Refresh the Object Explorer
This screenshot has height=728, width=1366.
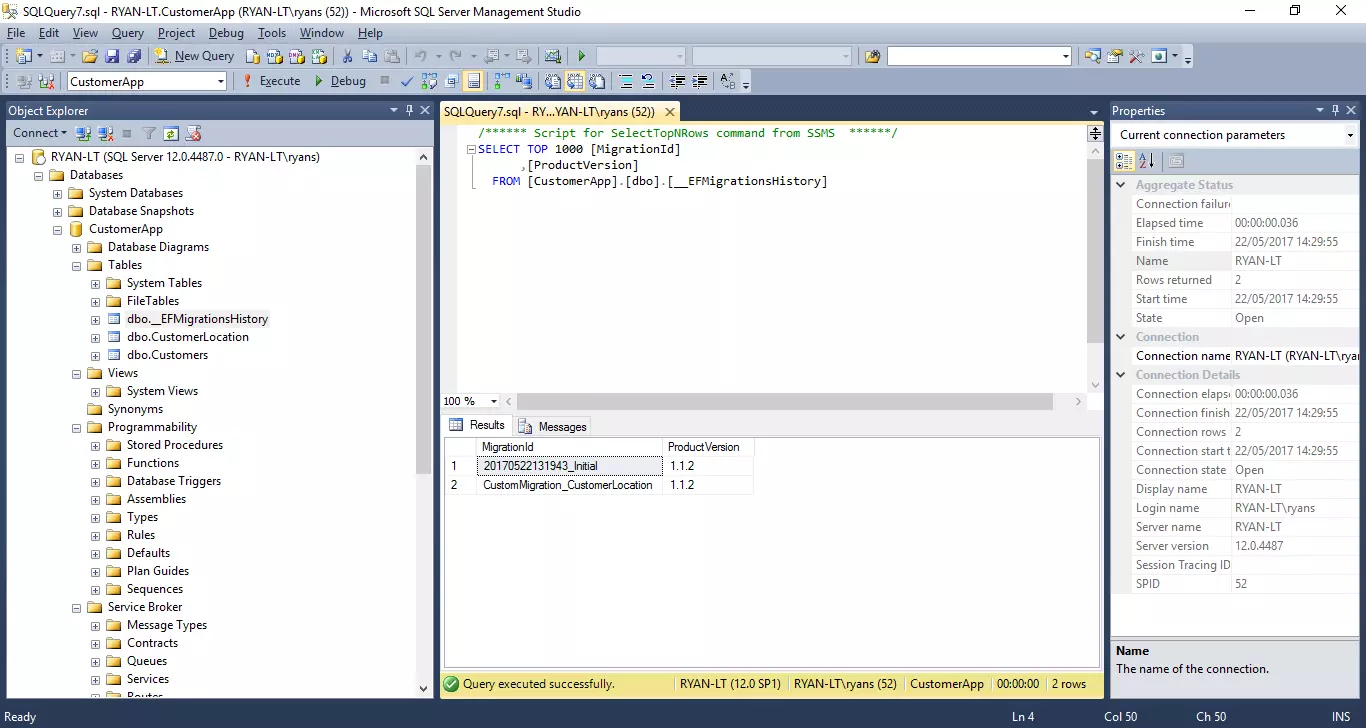tap(171, 133)
